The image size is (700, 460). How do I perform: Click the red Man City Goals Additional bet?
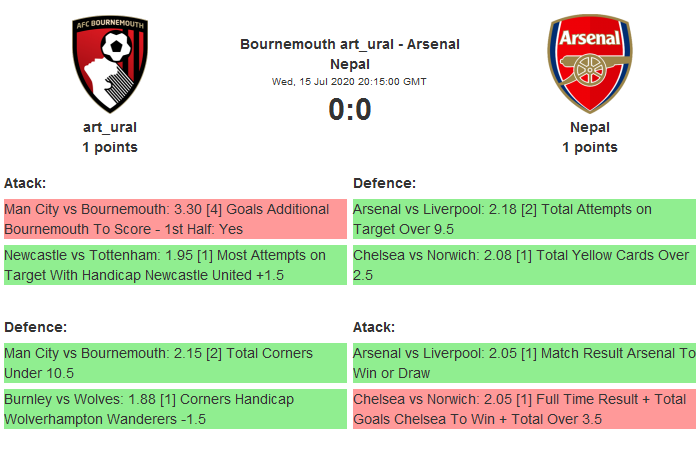point(175,219)
